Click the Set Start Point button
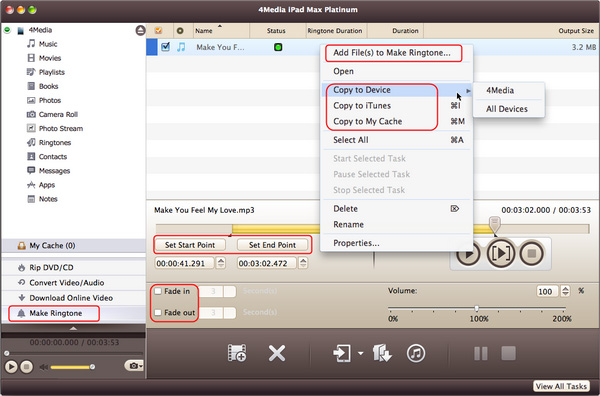The height and width of the screenshot is (396, 600). pyautogui.click(x=190, y=245)
